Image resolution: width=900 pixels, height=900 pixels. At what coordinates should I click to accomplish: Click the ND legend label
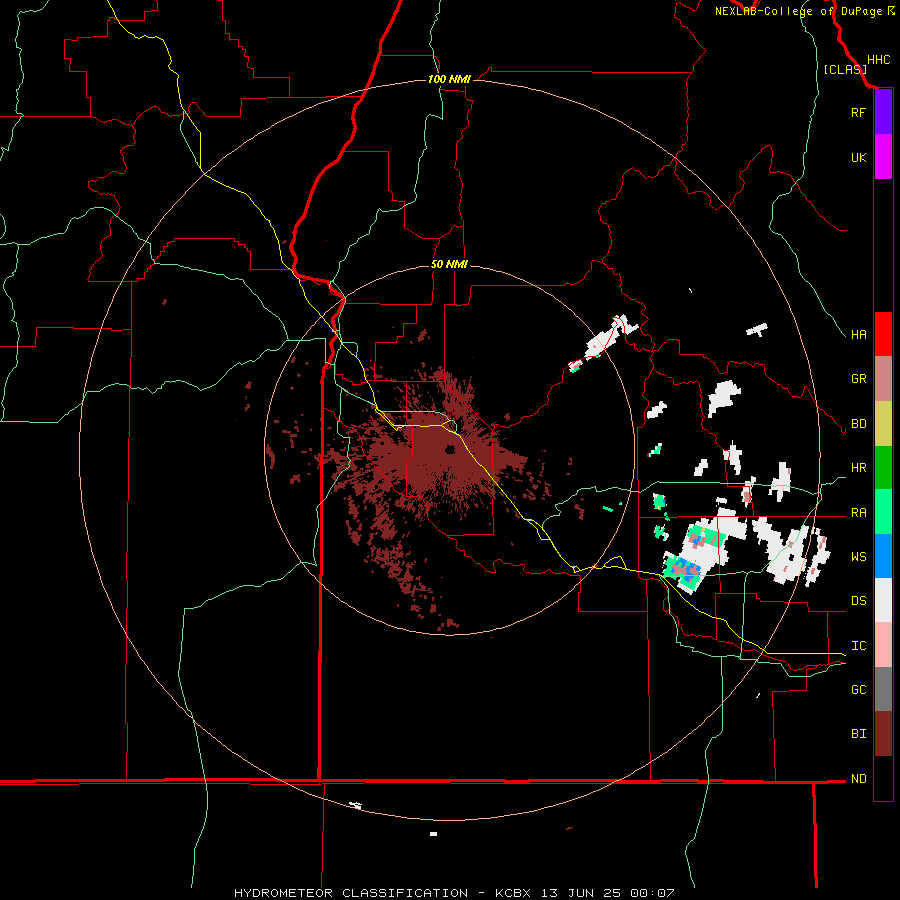(858, 779)
